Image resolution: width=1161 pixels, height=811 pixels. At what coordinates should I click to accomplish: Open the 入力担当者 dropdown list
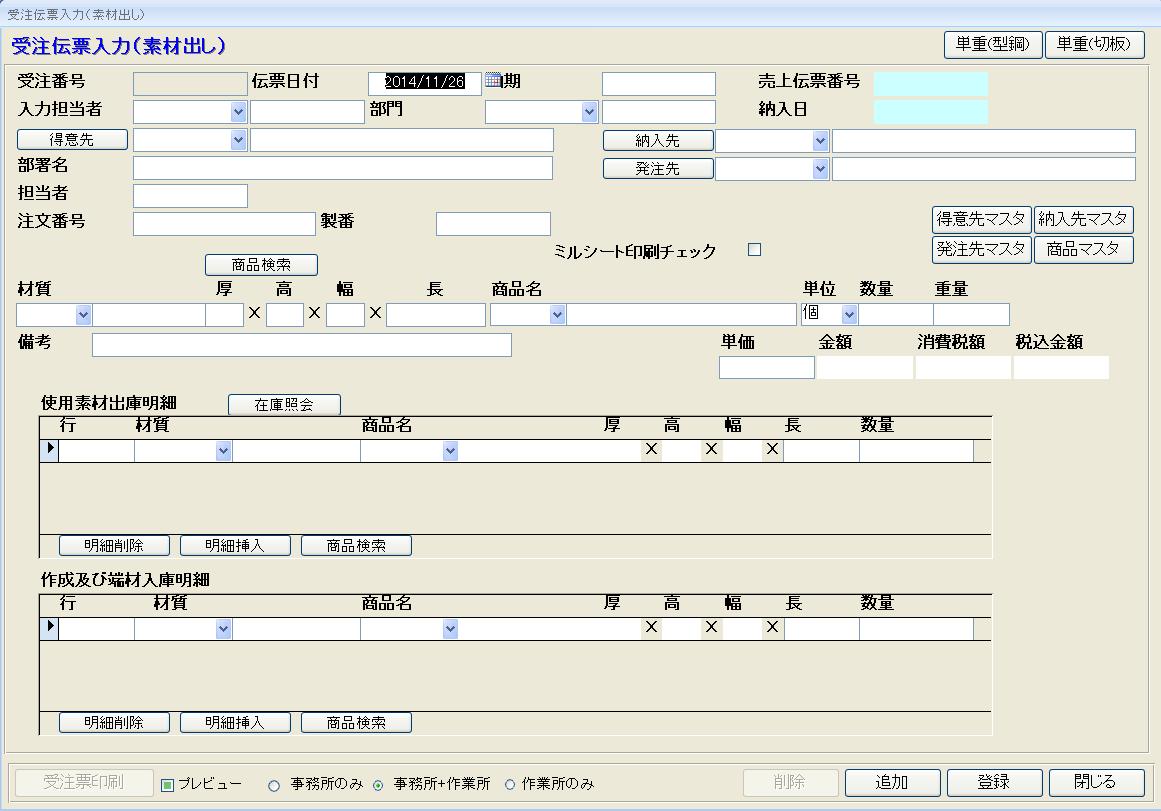[x=238, y=112]
